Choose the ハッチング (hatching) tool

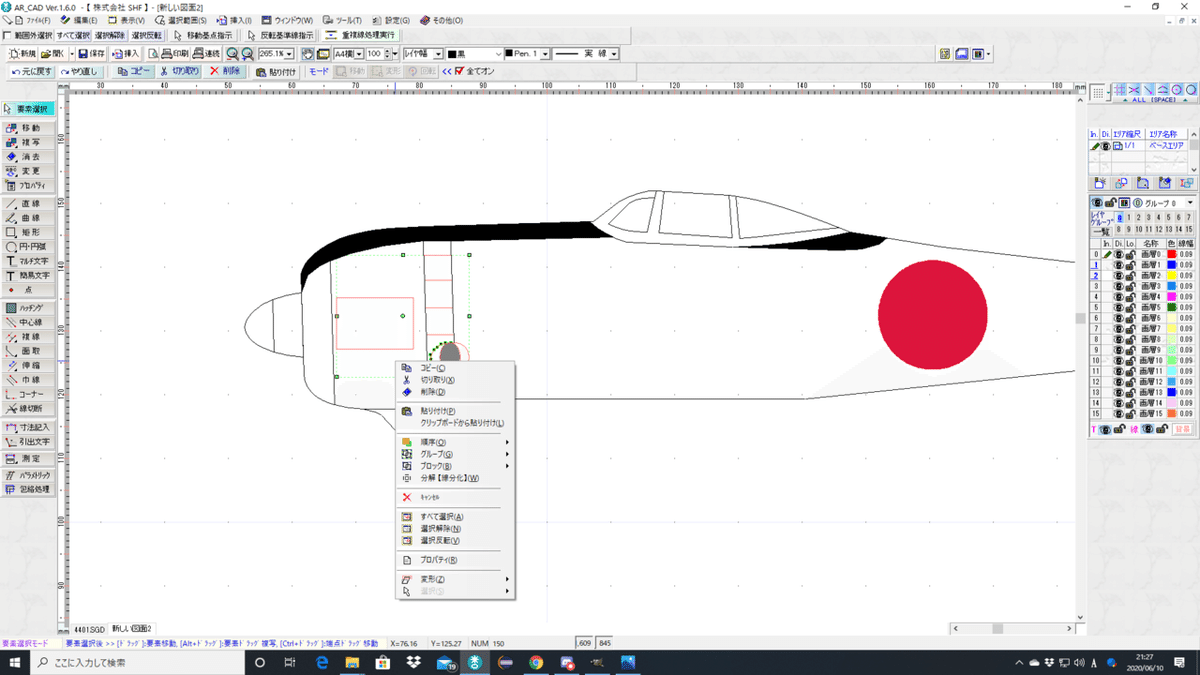point(28,308)
